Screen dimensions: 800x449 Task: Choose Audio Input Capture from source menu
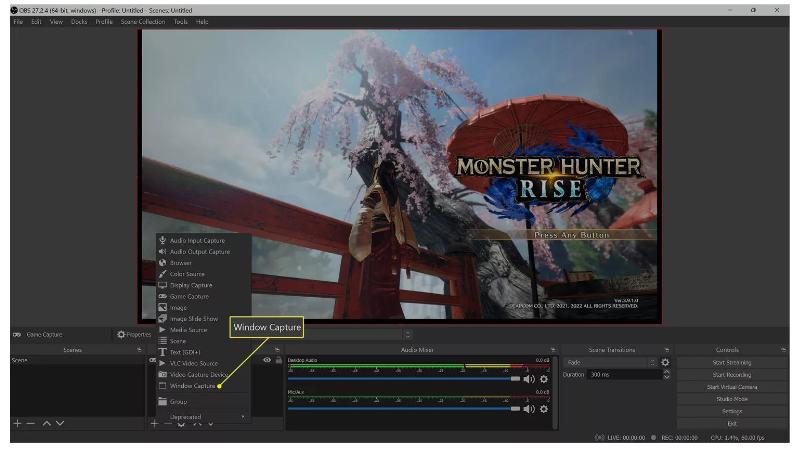coord(203,240)
